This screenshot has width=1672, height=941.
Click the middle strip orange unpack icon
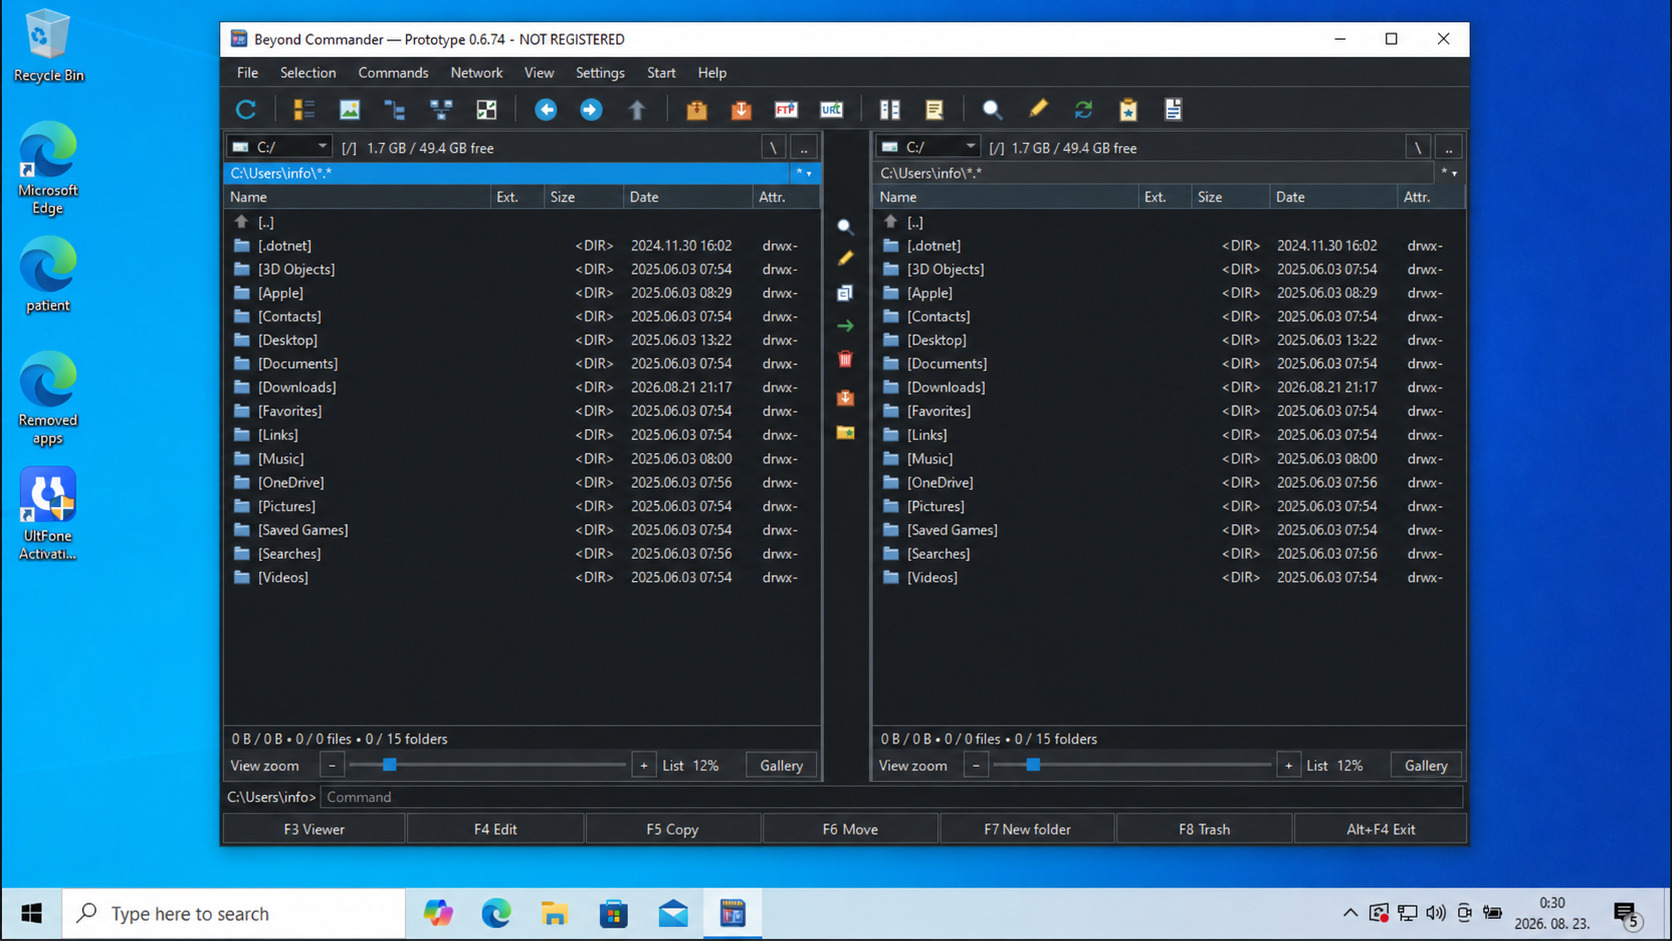[845, 397]
